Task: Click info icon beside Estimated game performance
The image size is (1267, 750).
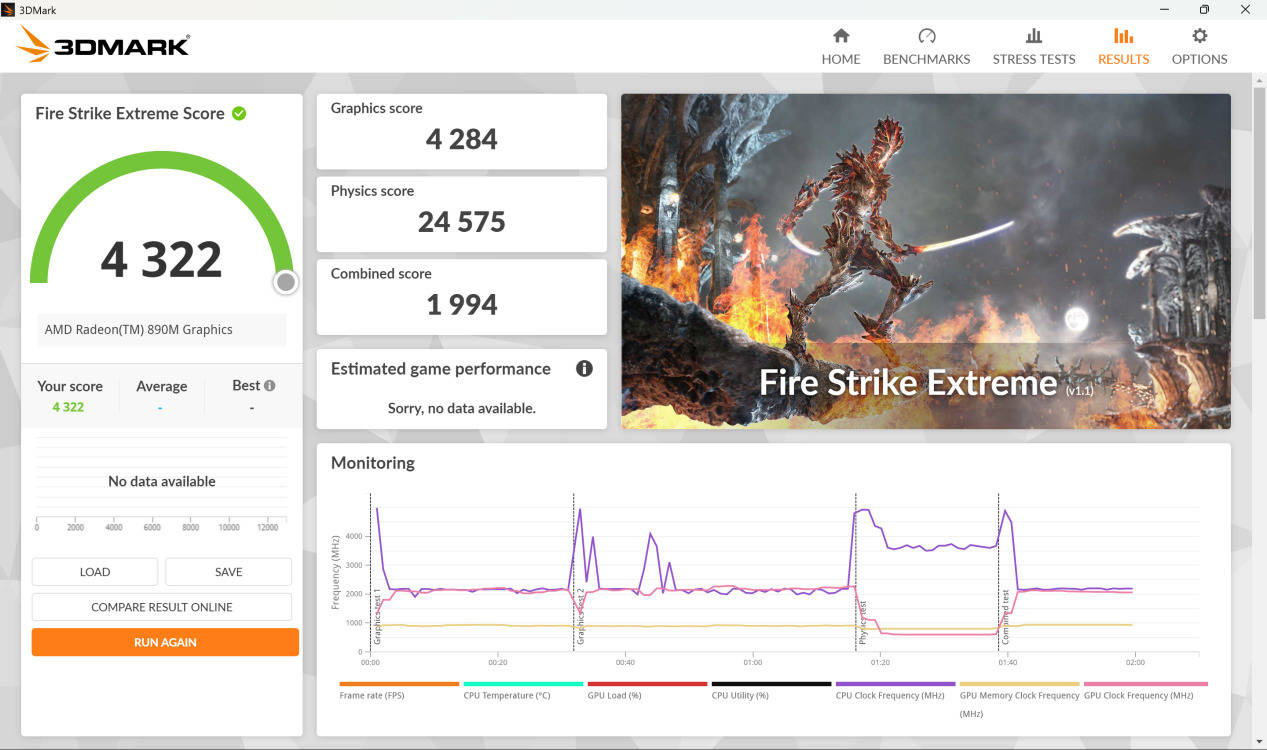Action: pyautogui.click(x=584, y=368)
